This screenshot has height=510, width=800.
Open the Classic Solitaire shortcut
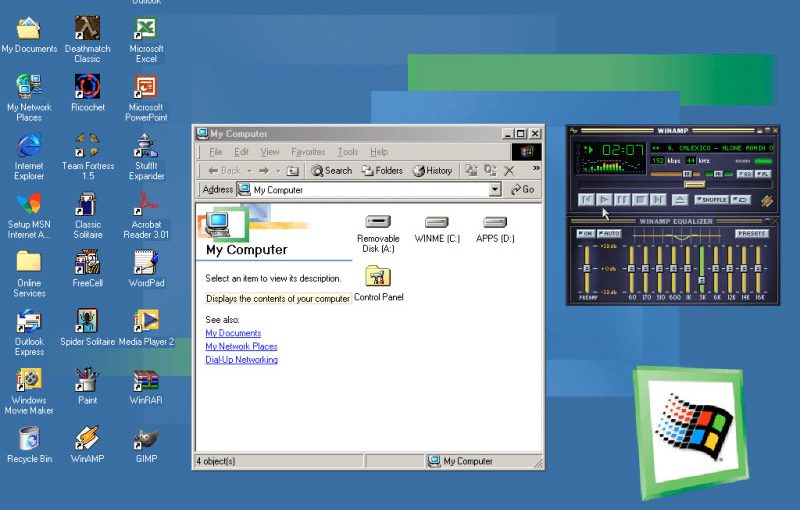point(88,215)
